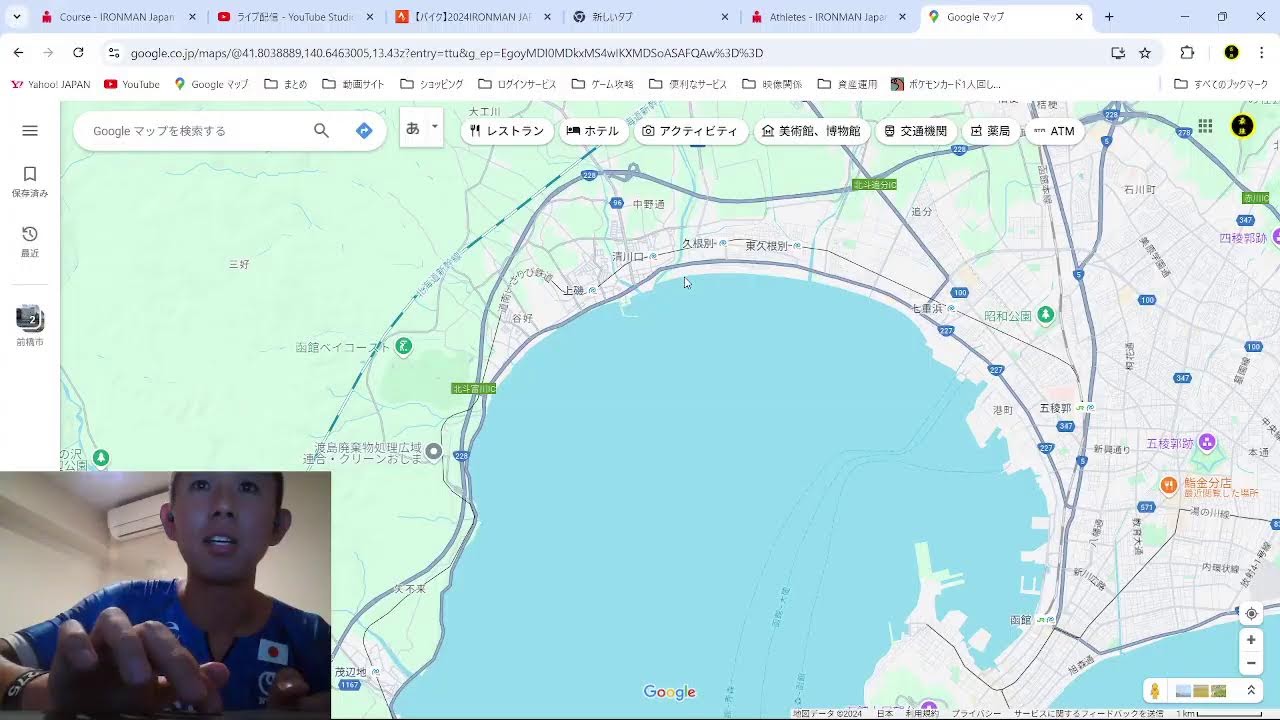Switch to the 新しいタブ tab
Image resolution: width=1280 pixels, height=720 pixels.
point(650,17)
